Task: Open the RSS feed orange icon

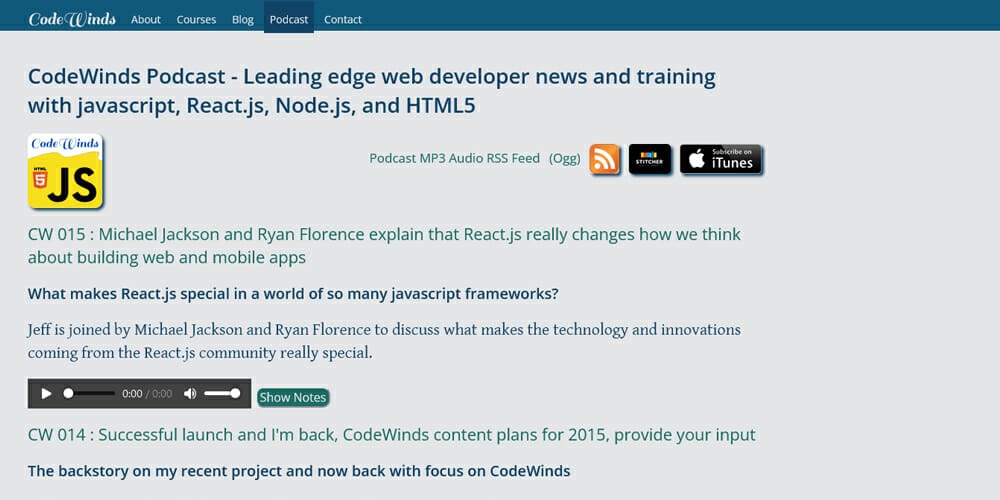Action: pyautogui.click(x=604, y=159)
